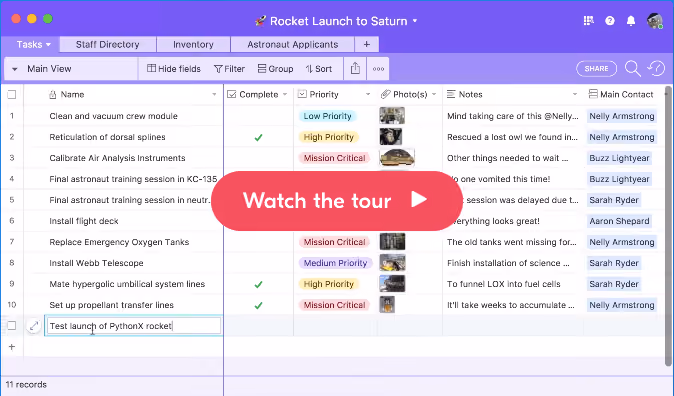Click the share view export icon
This screenshot has width=674, height=396.
tap(355, 68)
